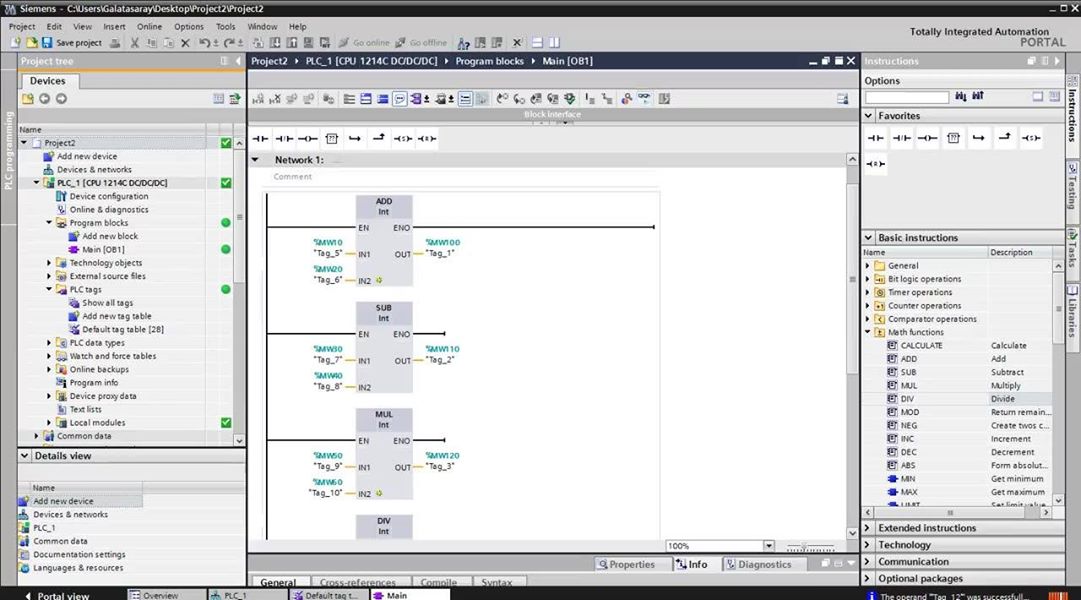Click the Cut scissors icon in main toolbar
Viewport: 1081px width, 600px height.
click(x=134, y=43)
